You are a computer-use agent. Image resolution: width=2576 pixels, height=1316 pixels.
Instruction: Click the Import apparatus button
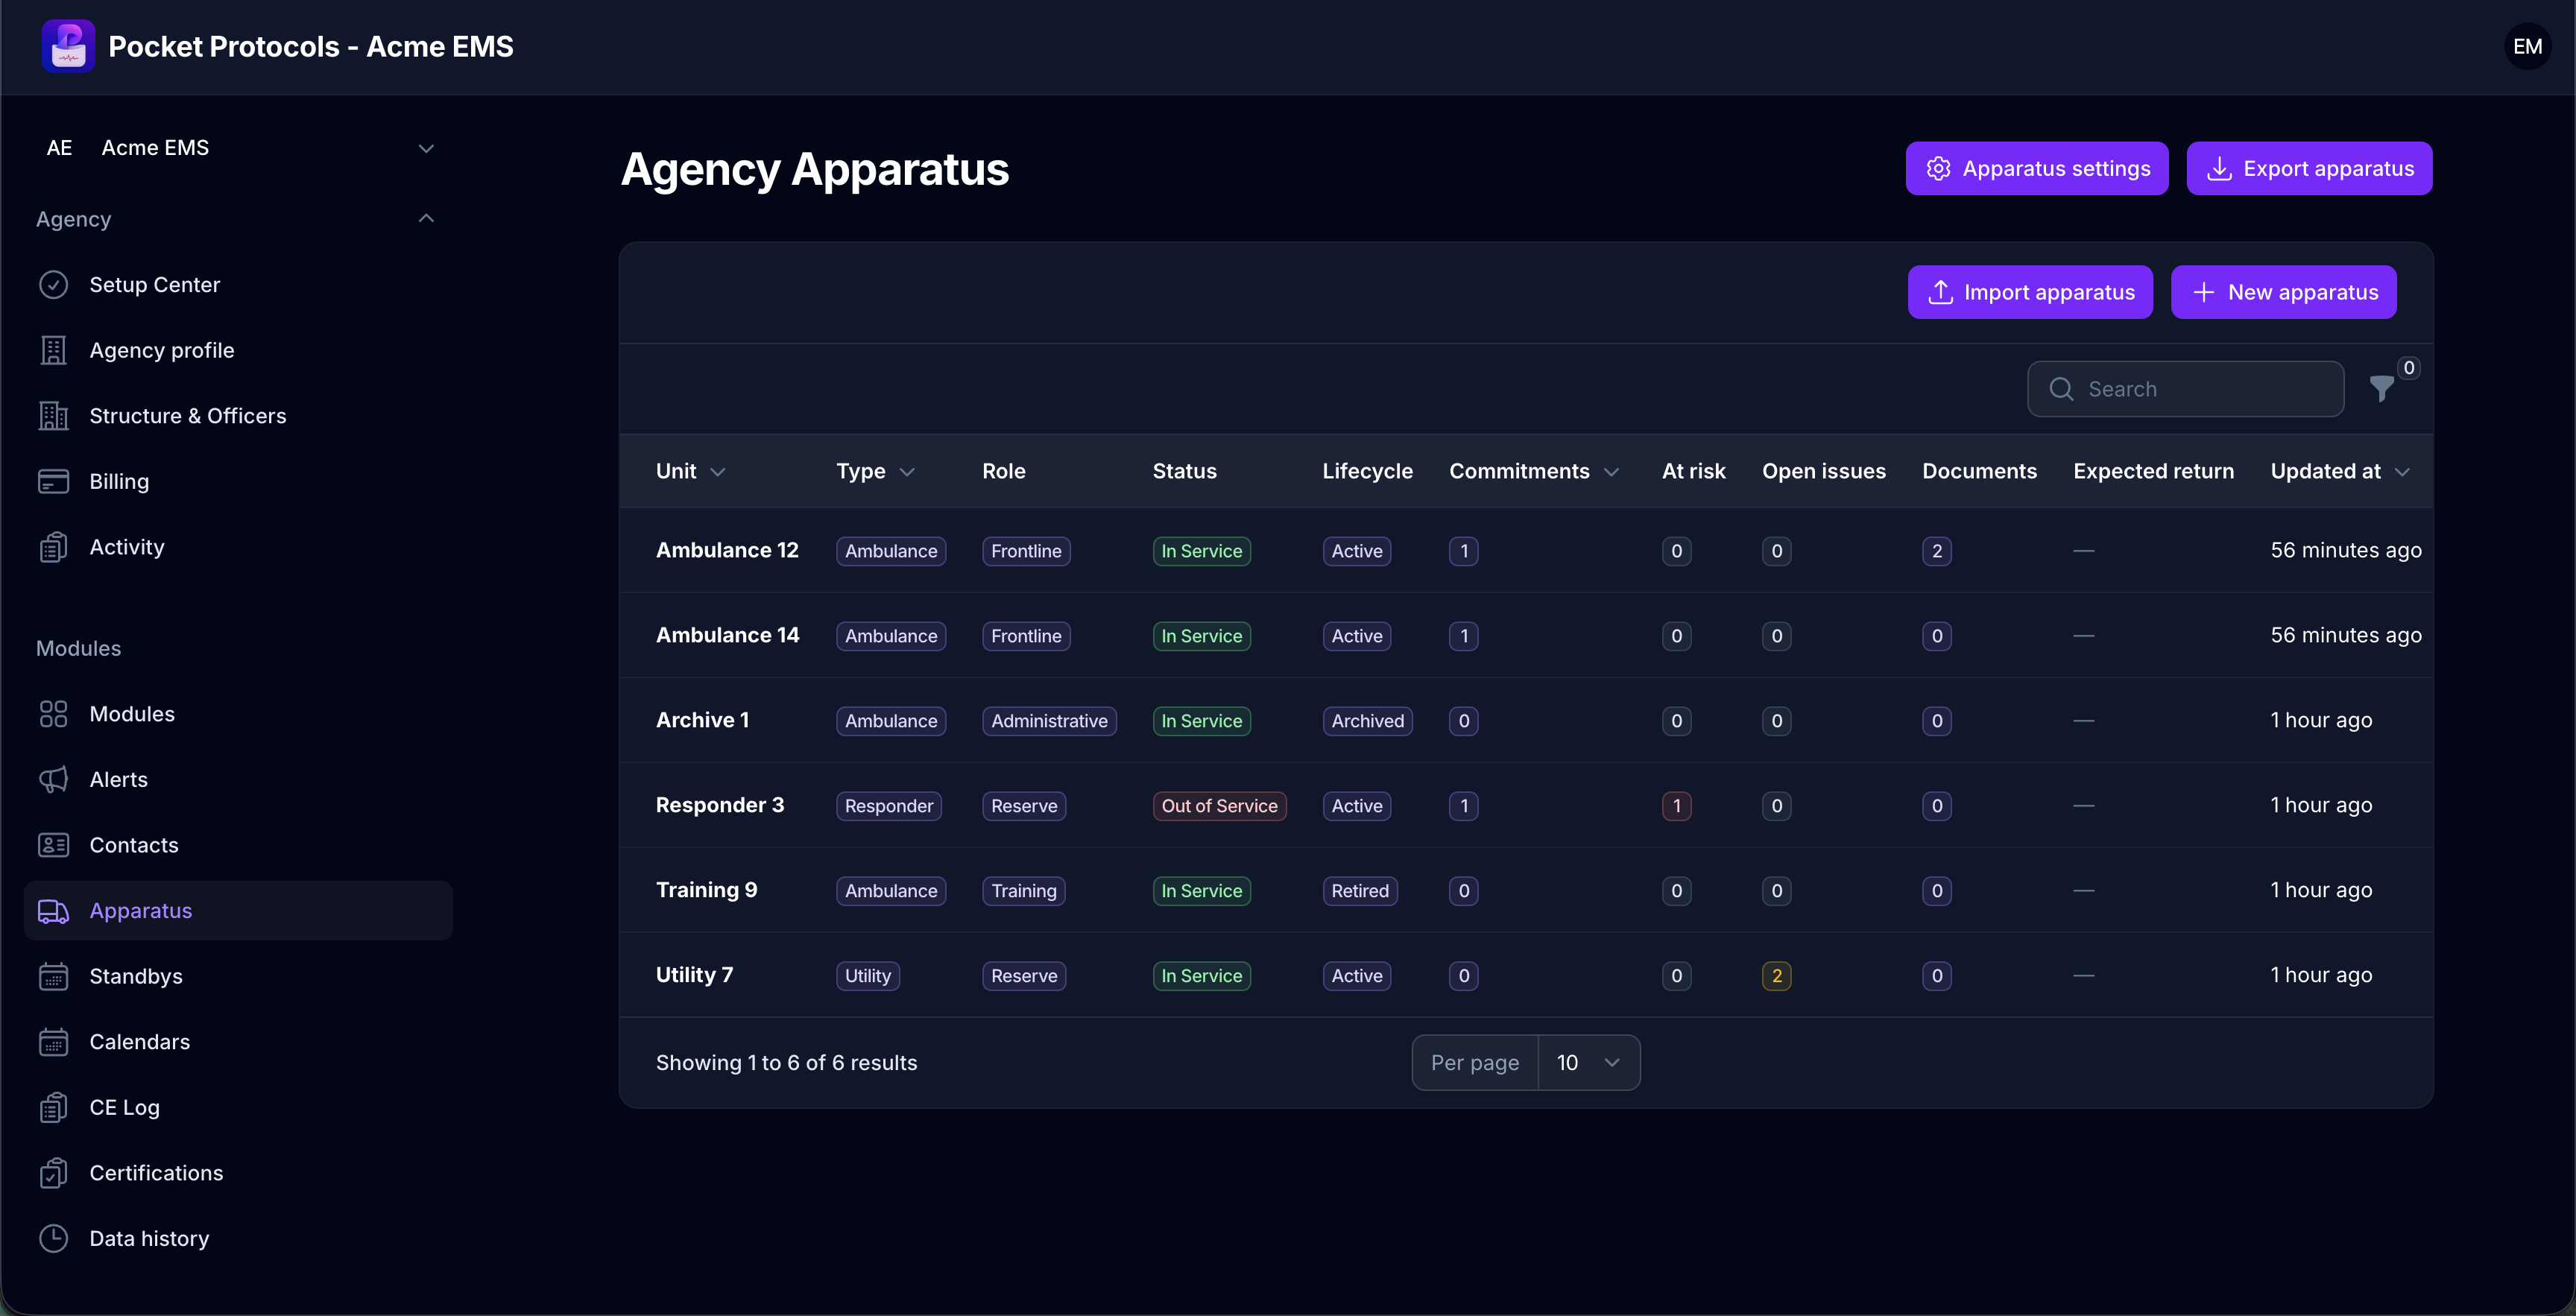pyautogui.click(x=2030, y=292)
